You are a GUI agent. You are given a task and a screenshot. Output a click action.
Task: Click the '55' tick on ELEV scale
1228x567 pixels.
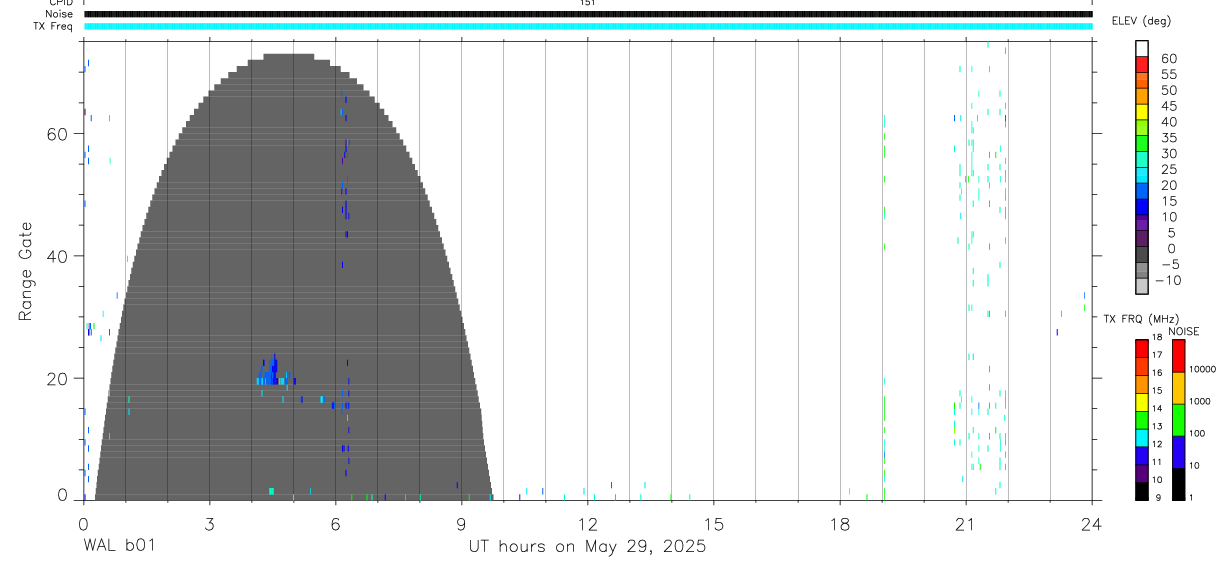coord(1168,74)
